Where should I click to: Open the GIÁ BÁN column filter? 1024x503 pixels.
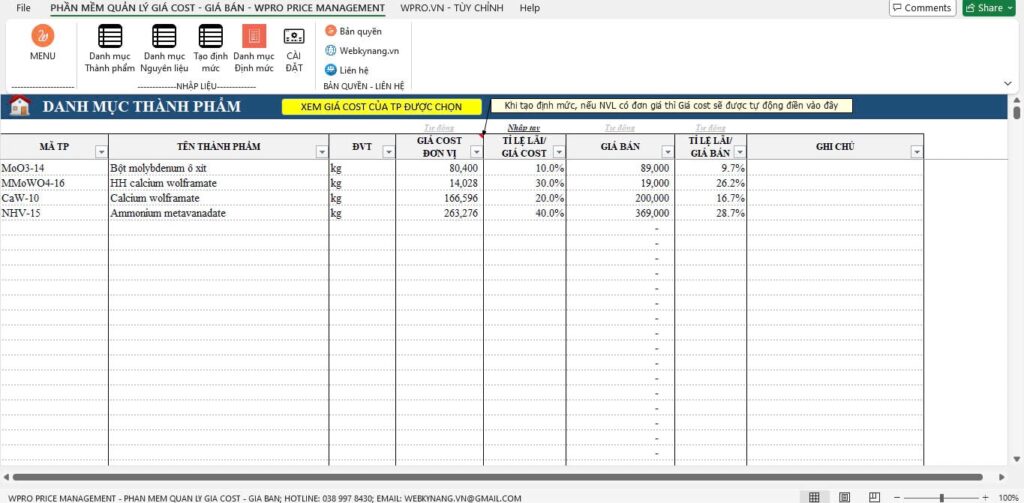pos(667,152)
